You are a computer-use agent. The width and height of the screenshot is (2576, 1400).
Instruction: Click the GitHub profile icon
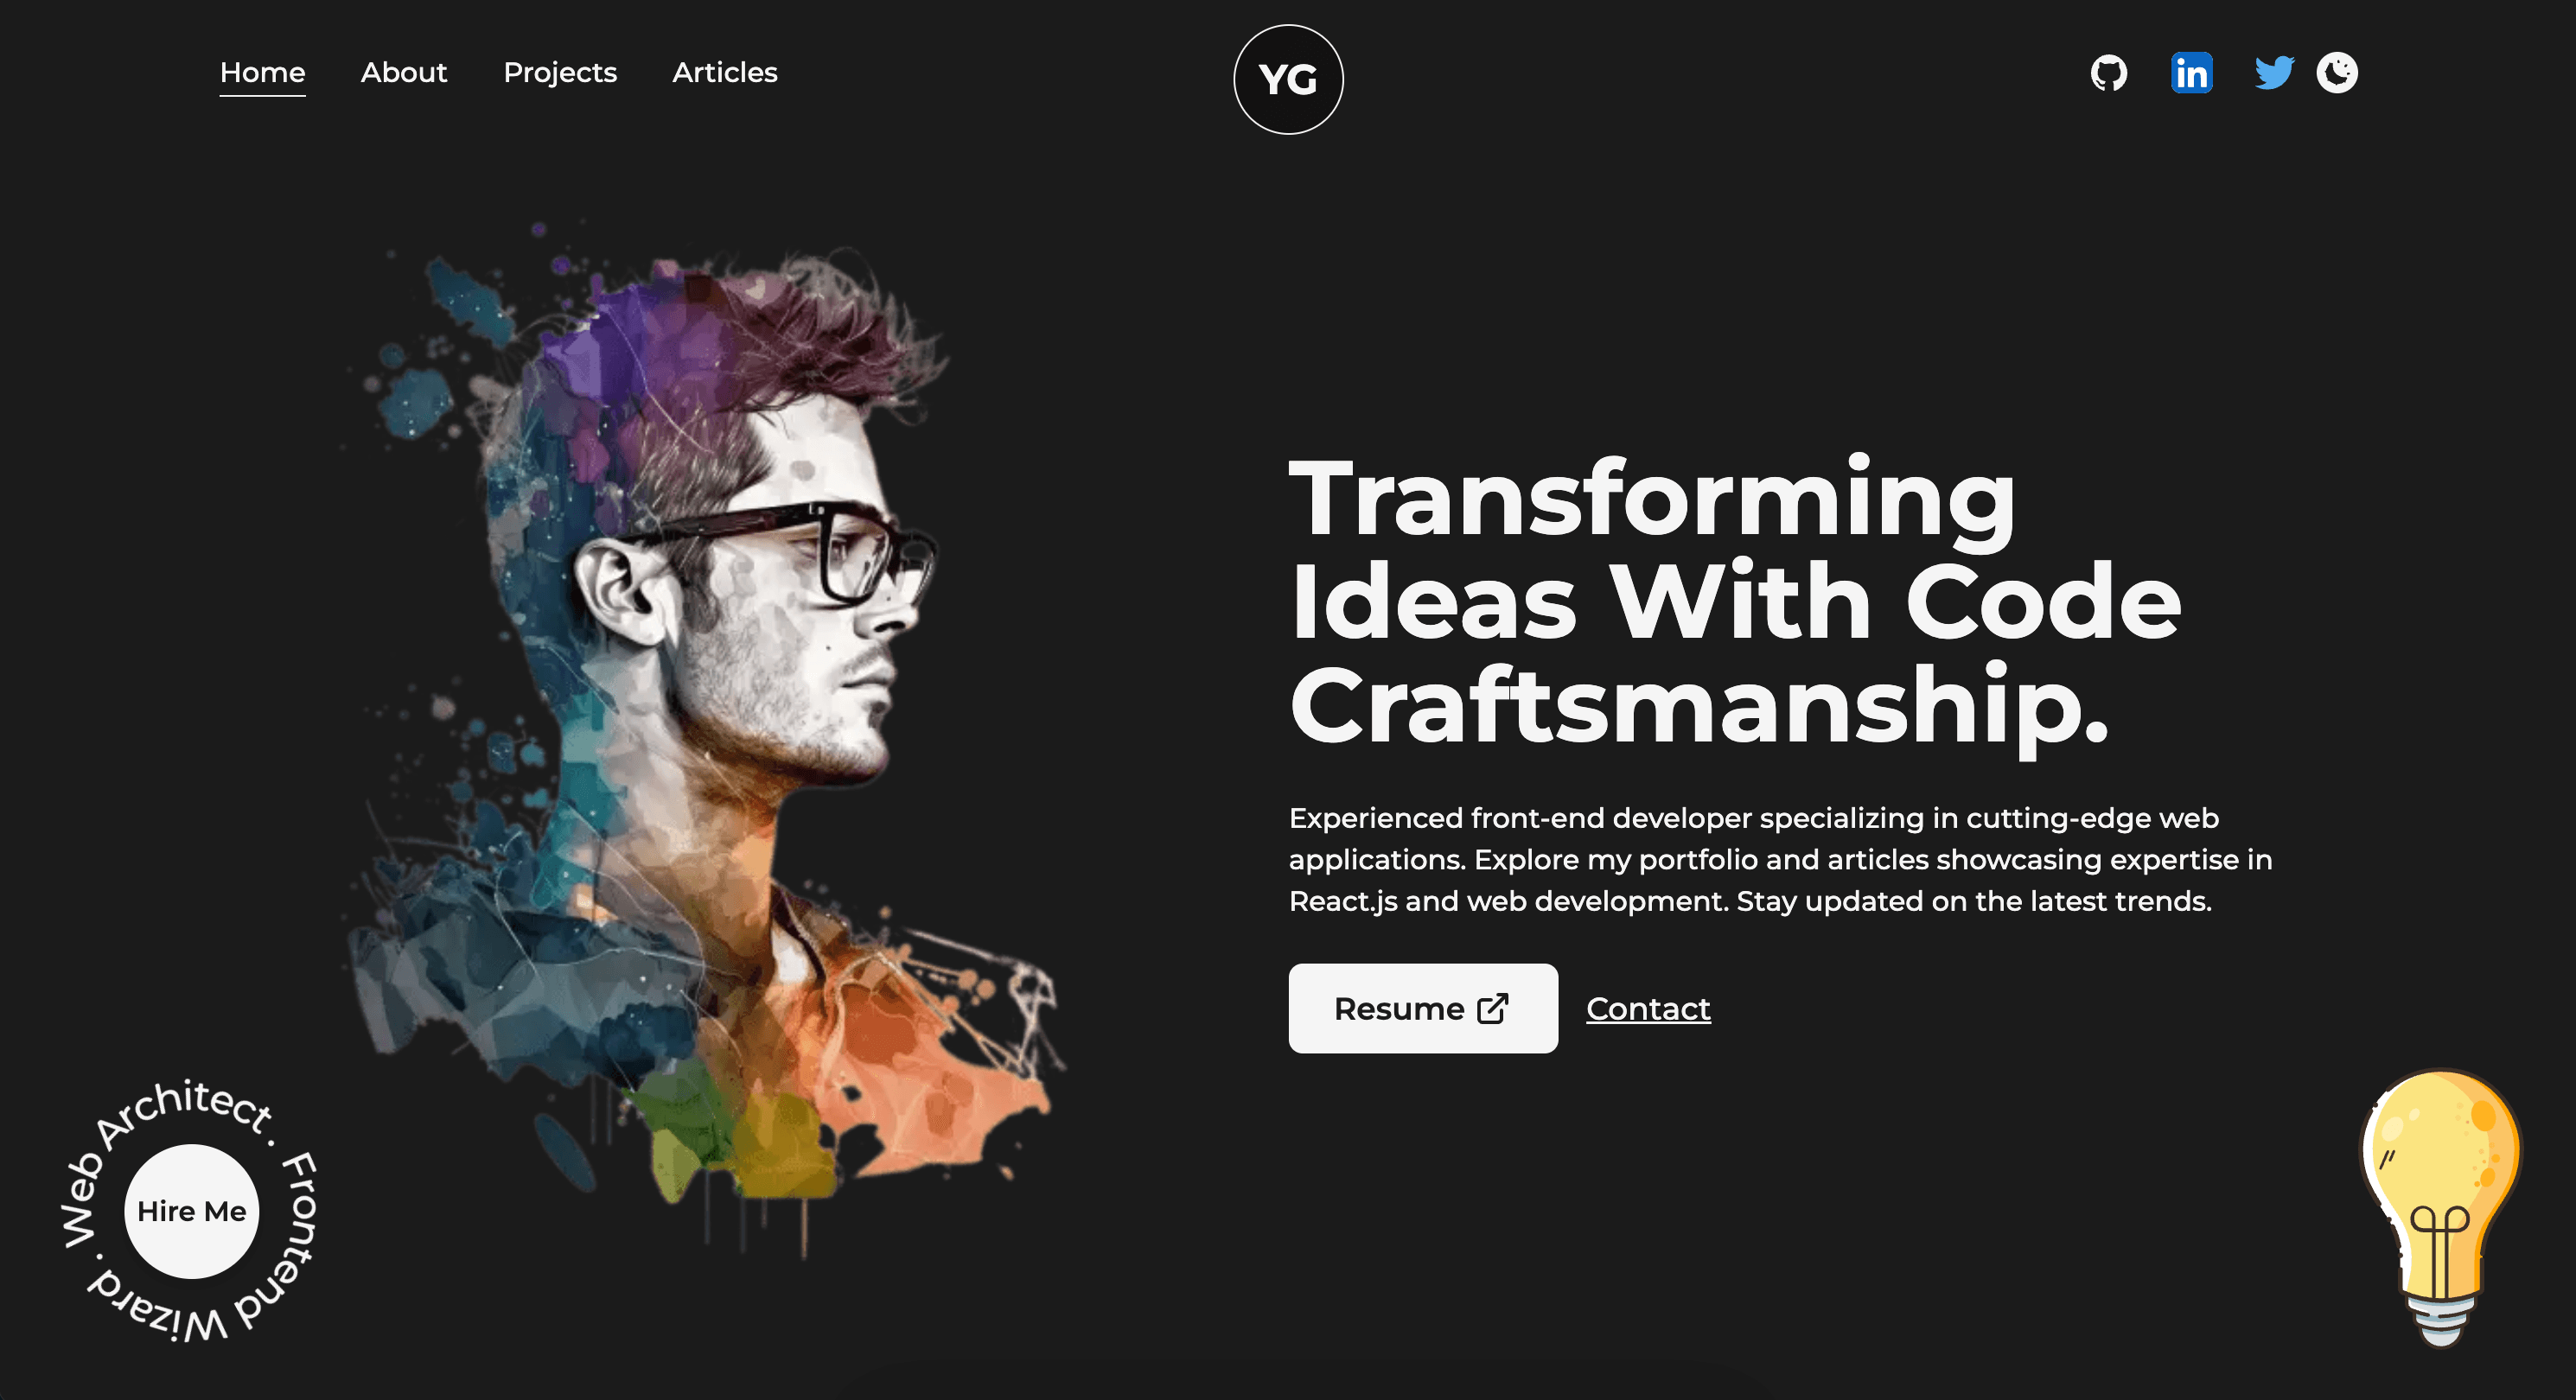pos(2108,73)
